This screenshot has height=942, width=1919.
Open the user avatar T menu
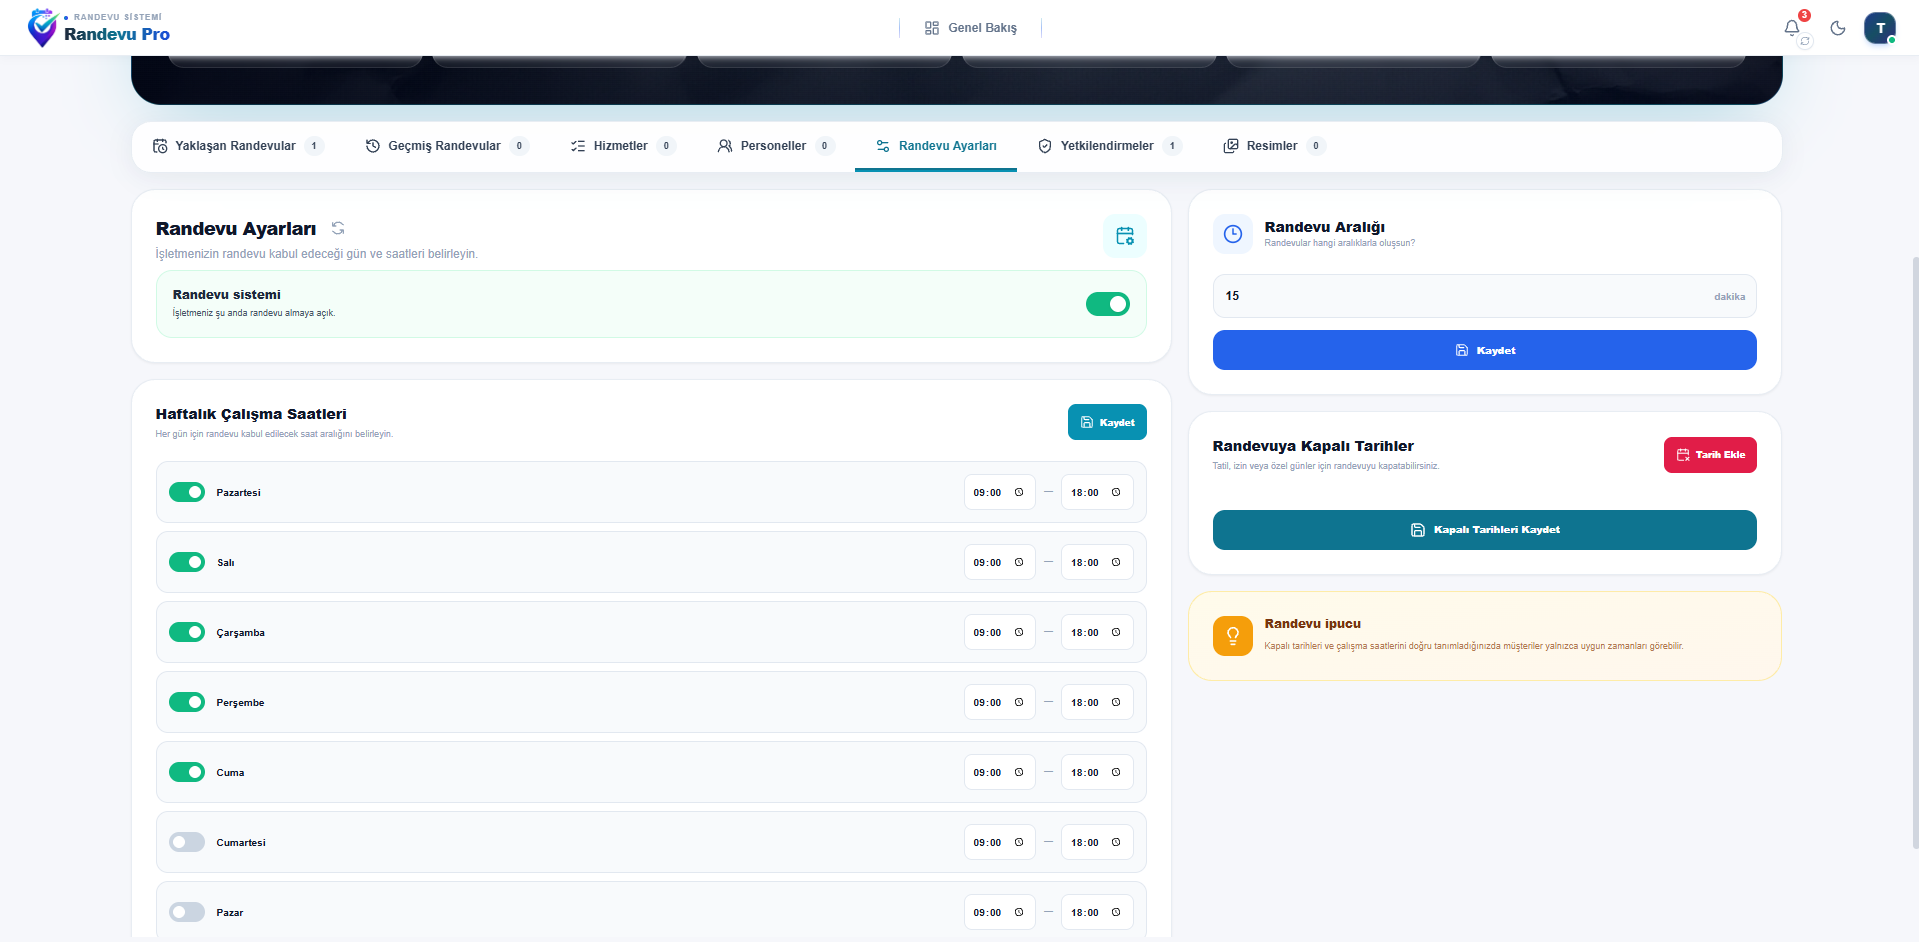[x=1880, y=28]
